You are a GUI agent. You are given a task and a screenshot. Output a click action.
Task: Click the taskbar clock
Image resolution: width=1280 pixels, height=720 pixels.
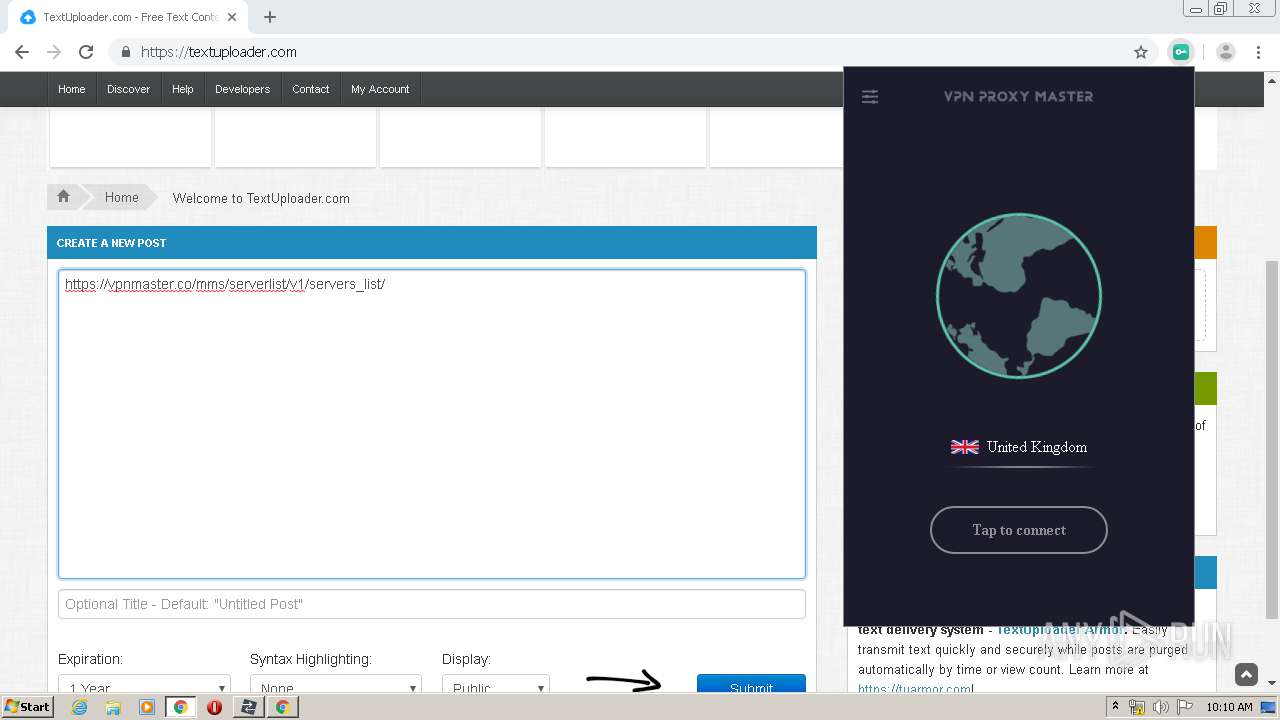coord(1229,707)
